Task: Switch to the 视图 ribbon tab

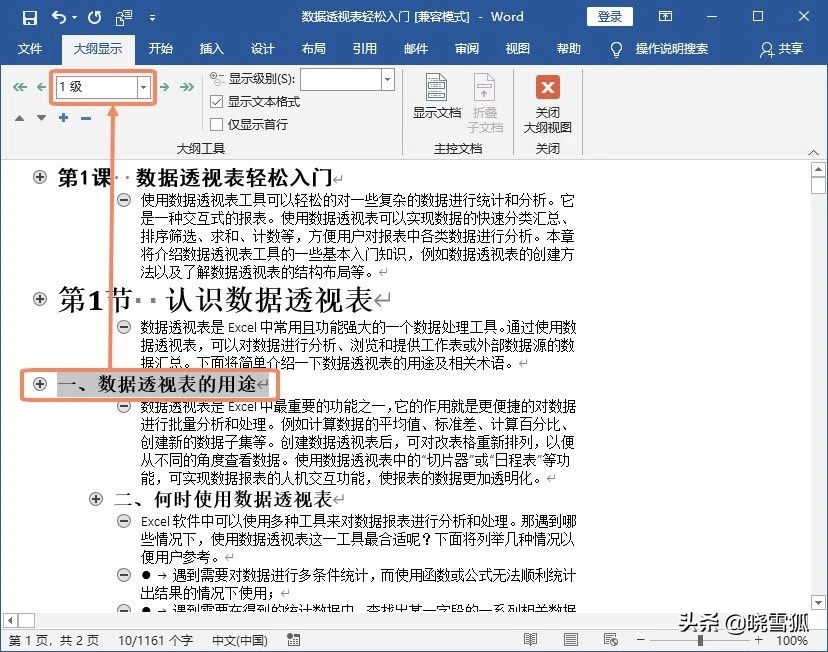Action: click(x=517, y=48)
